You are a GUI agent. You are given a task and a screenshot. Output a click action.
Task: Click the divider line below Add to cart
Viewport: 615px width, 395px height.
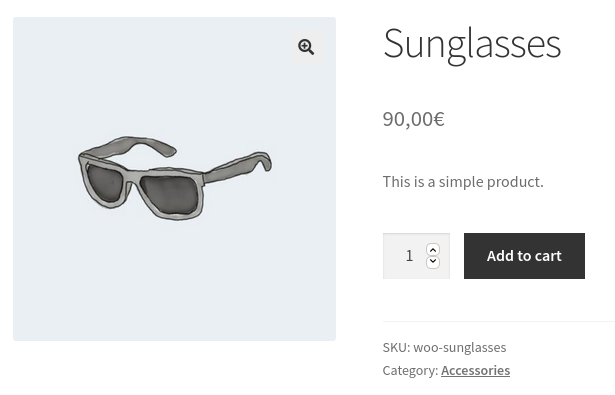pos(499,321)
